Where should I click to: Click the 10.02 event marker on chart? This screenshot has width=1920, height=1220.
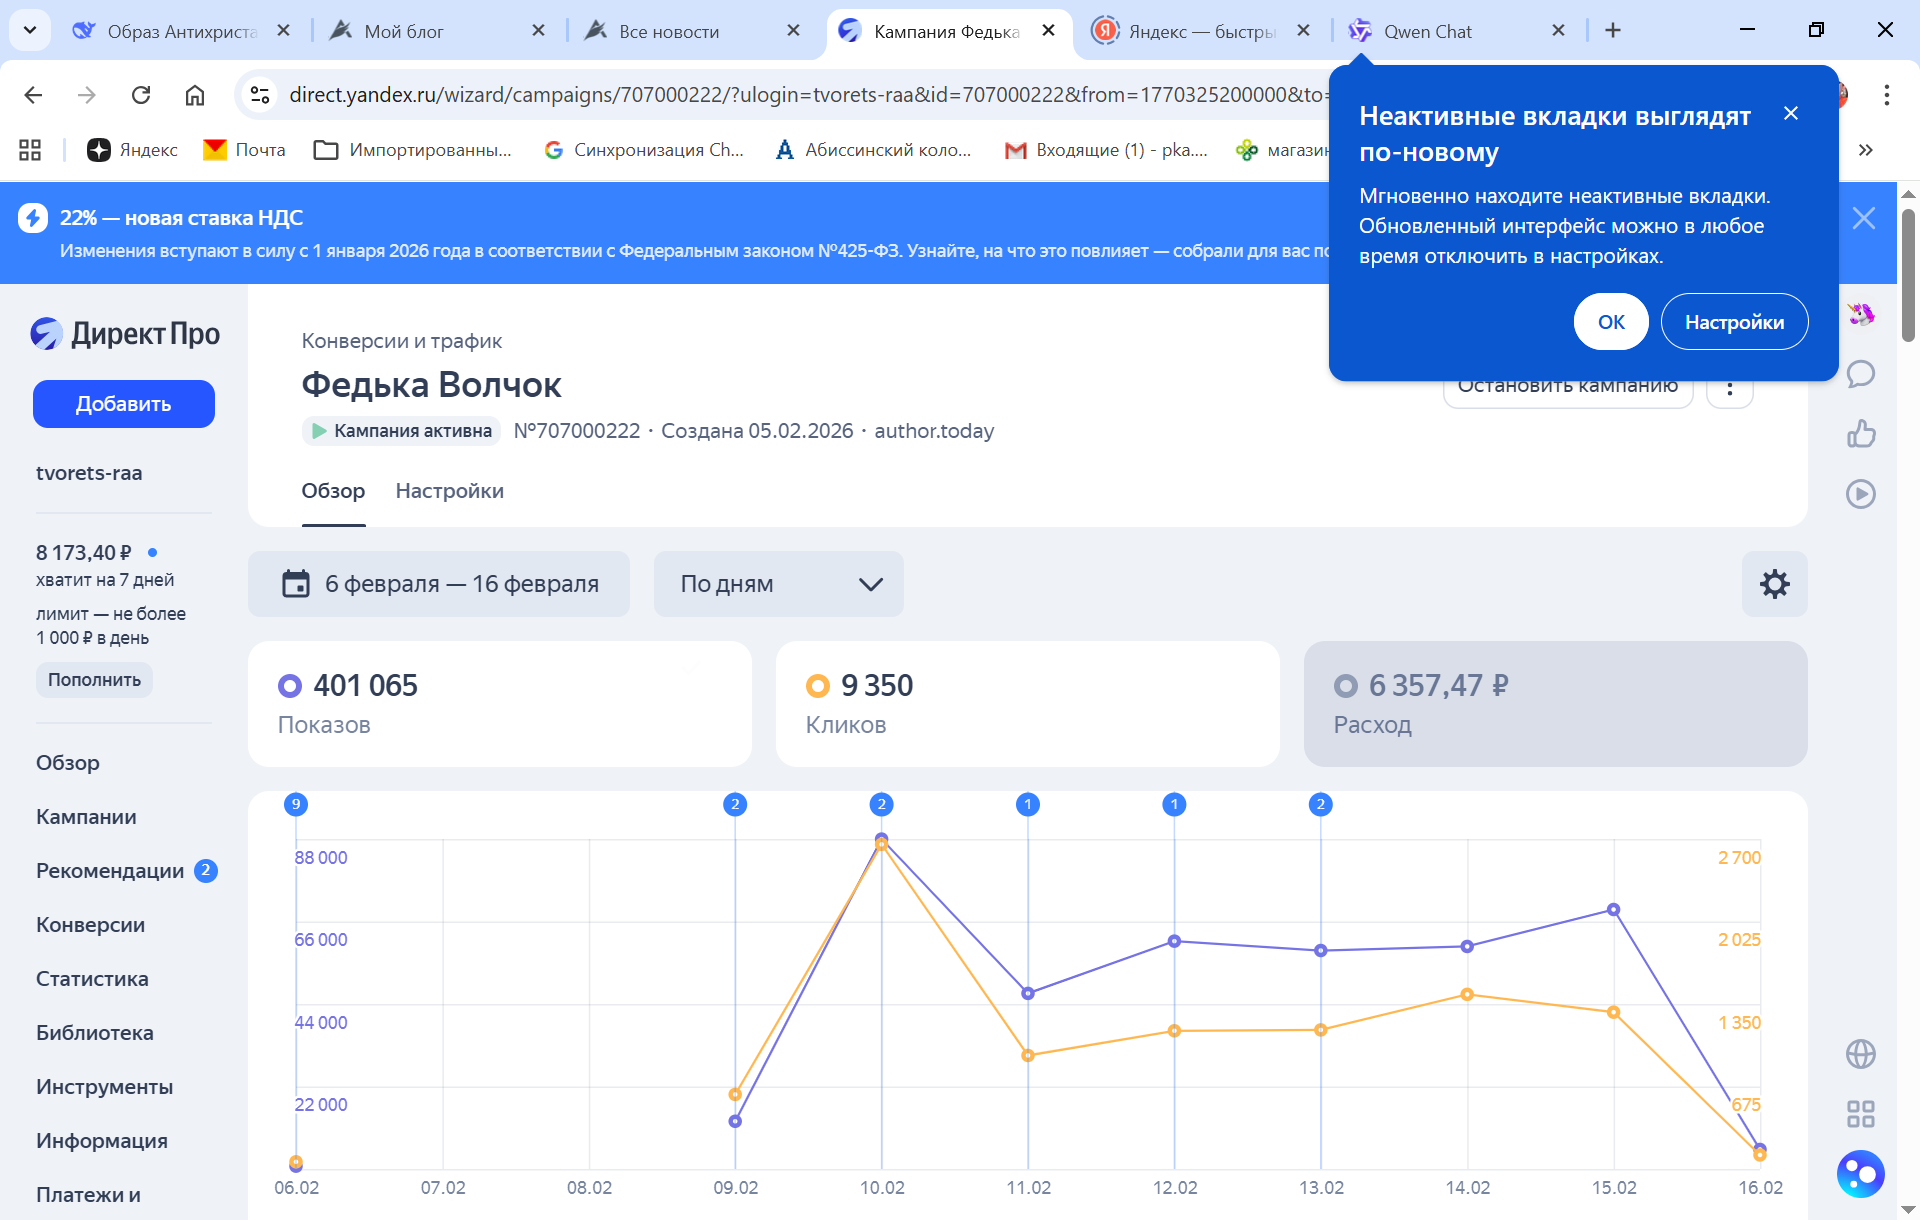point(881,804)
